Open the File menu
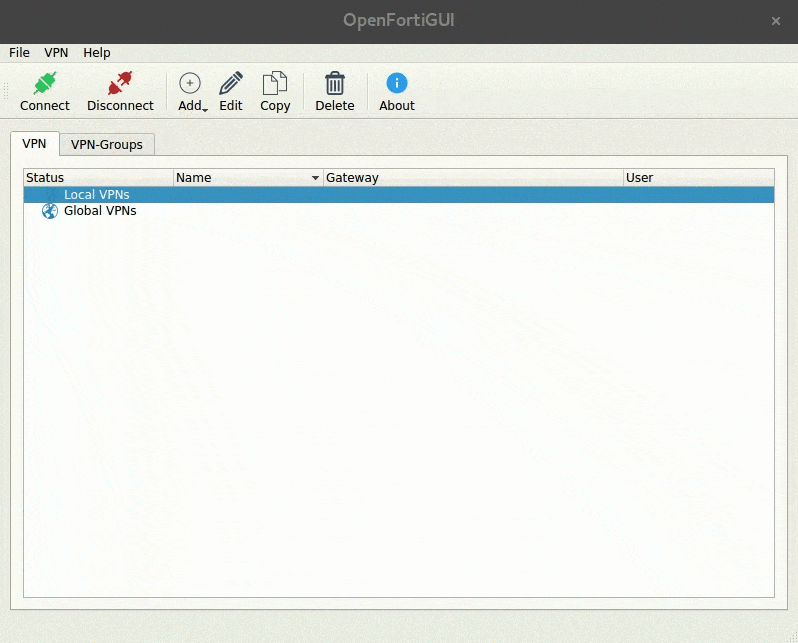 tap(19, 53)
